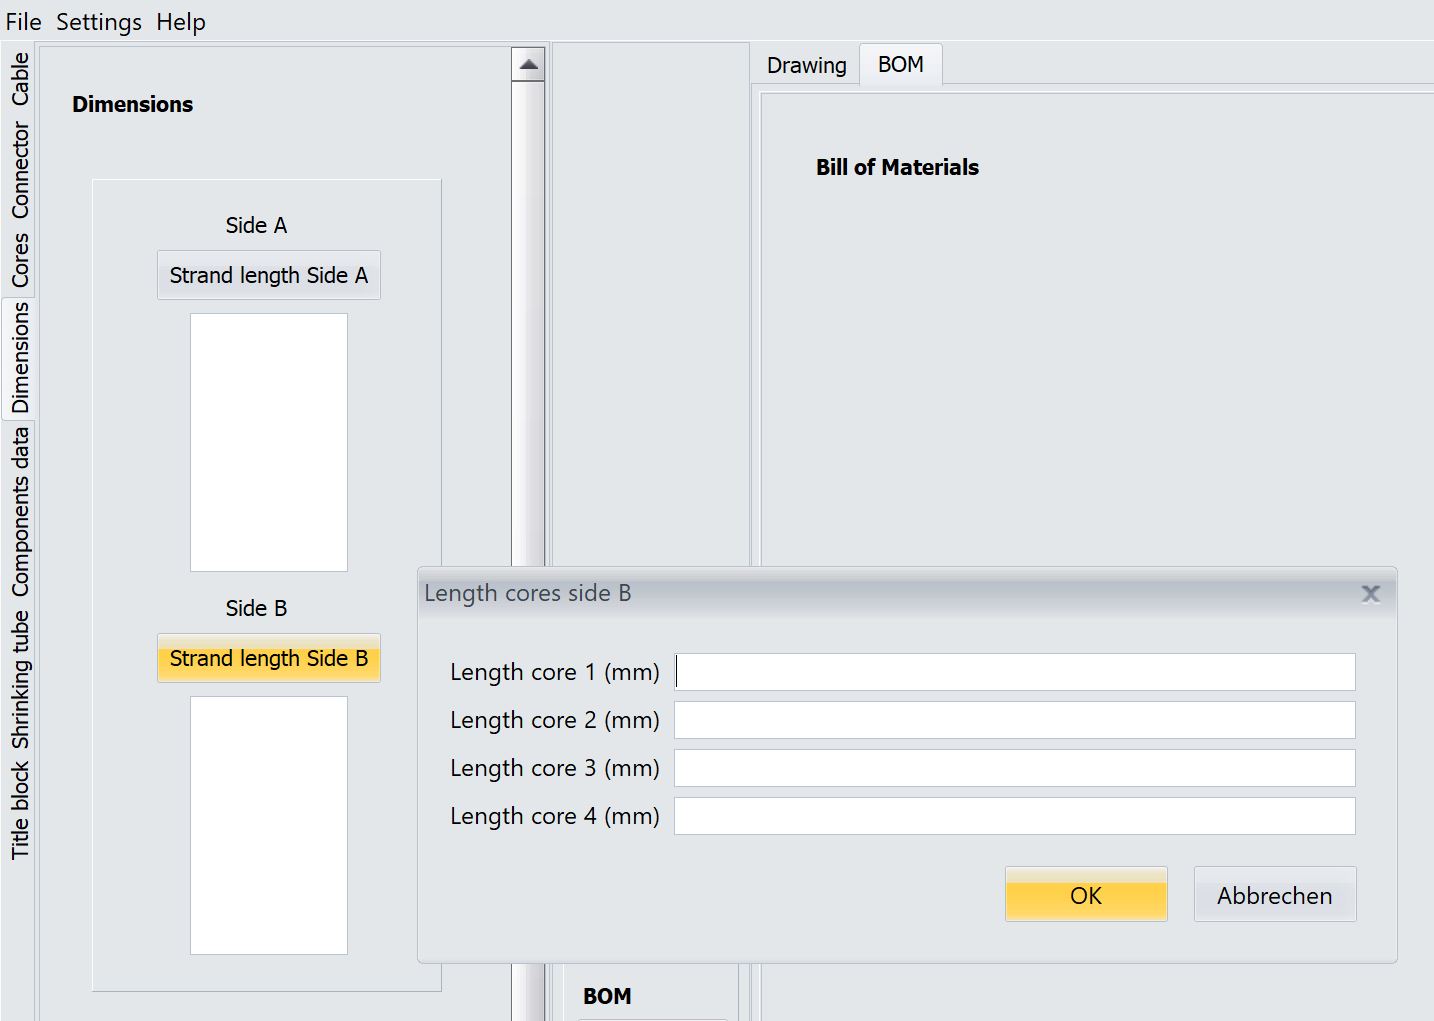Open the Shrinking tube side tab
The width and height of the screenshot is (1434, 1021).
[20, 679]
